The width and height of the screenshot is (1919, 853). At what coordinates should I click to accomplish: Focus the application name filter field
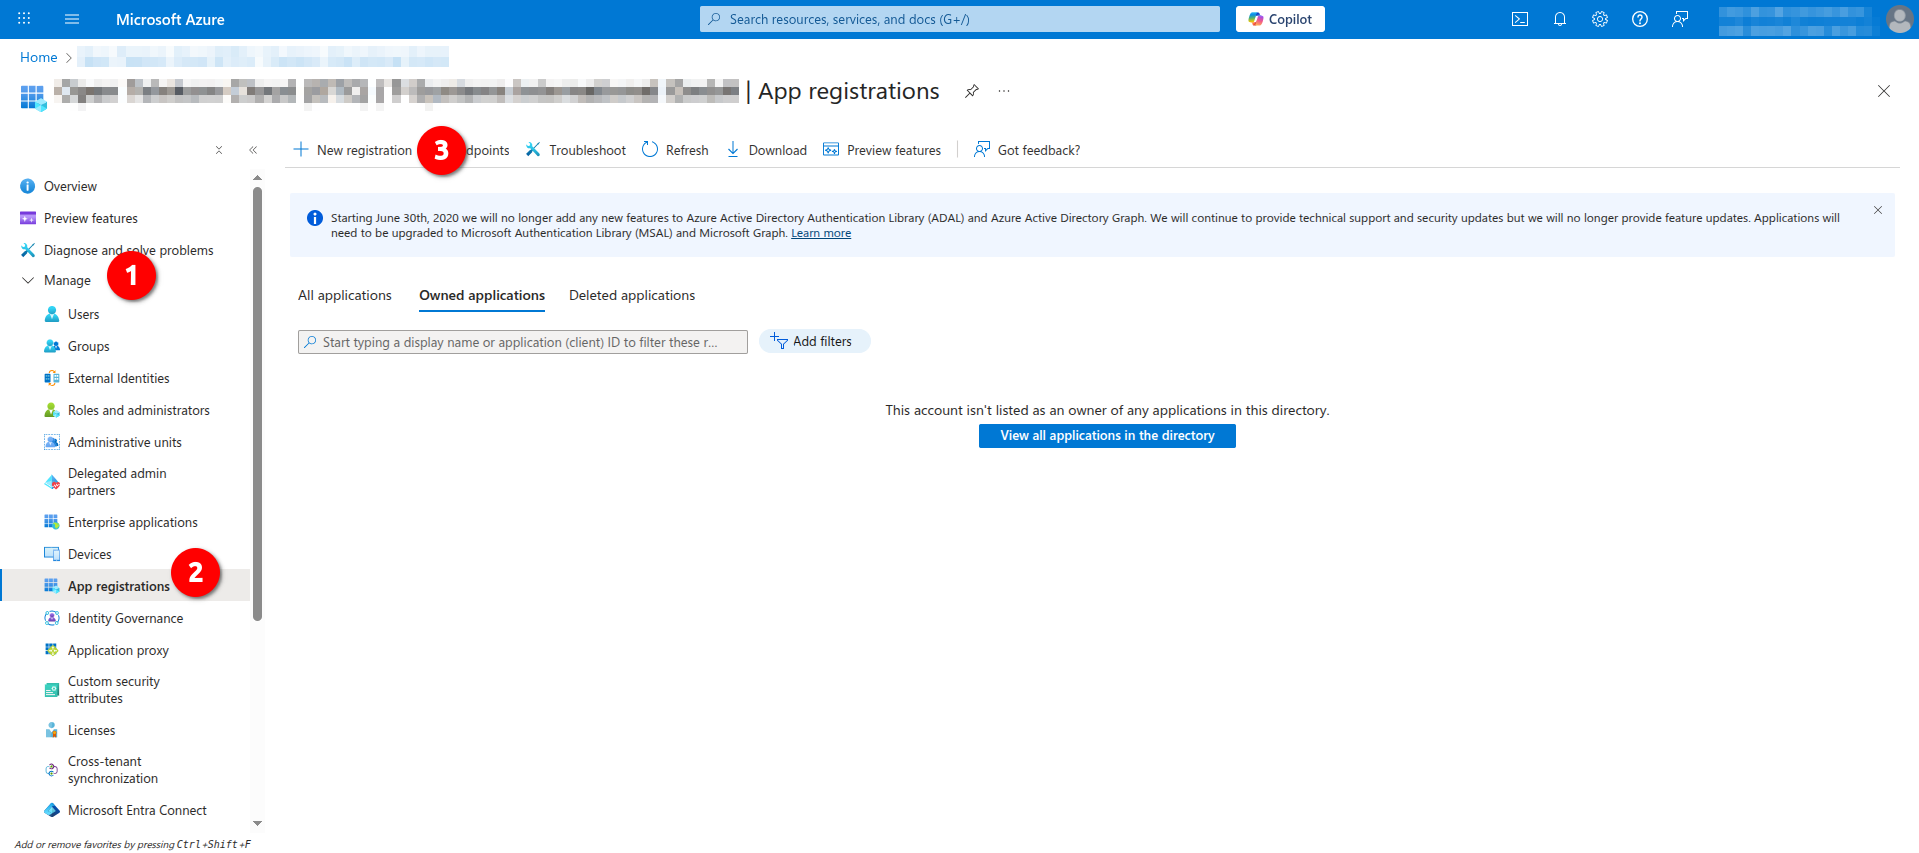pyautogui.click(x=521, y=342)
